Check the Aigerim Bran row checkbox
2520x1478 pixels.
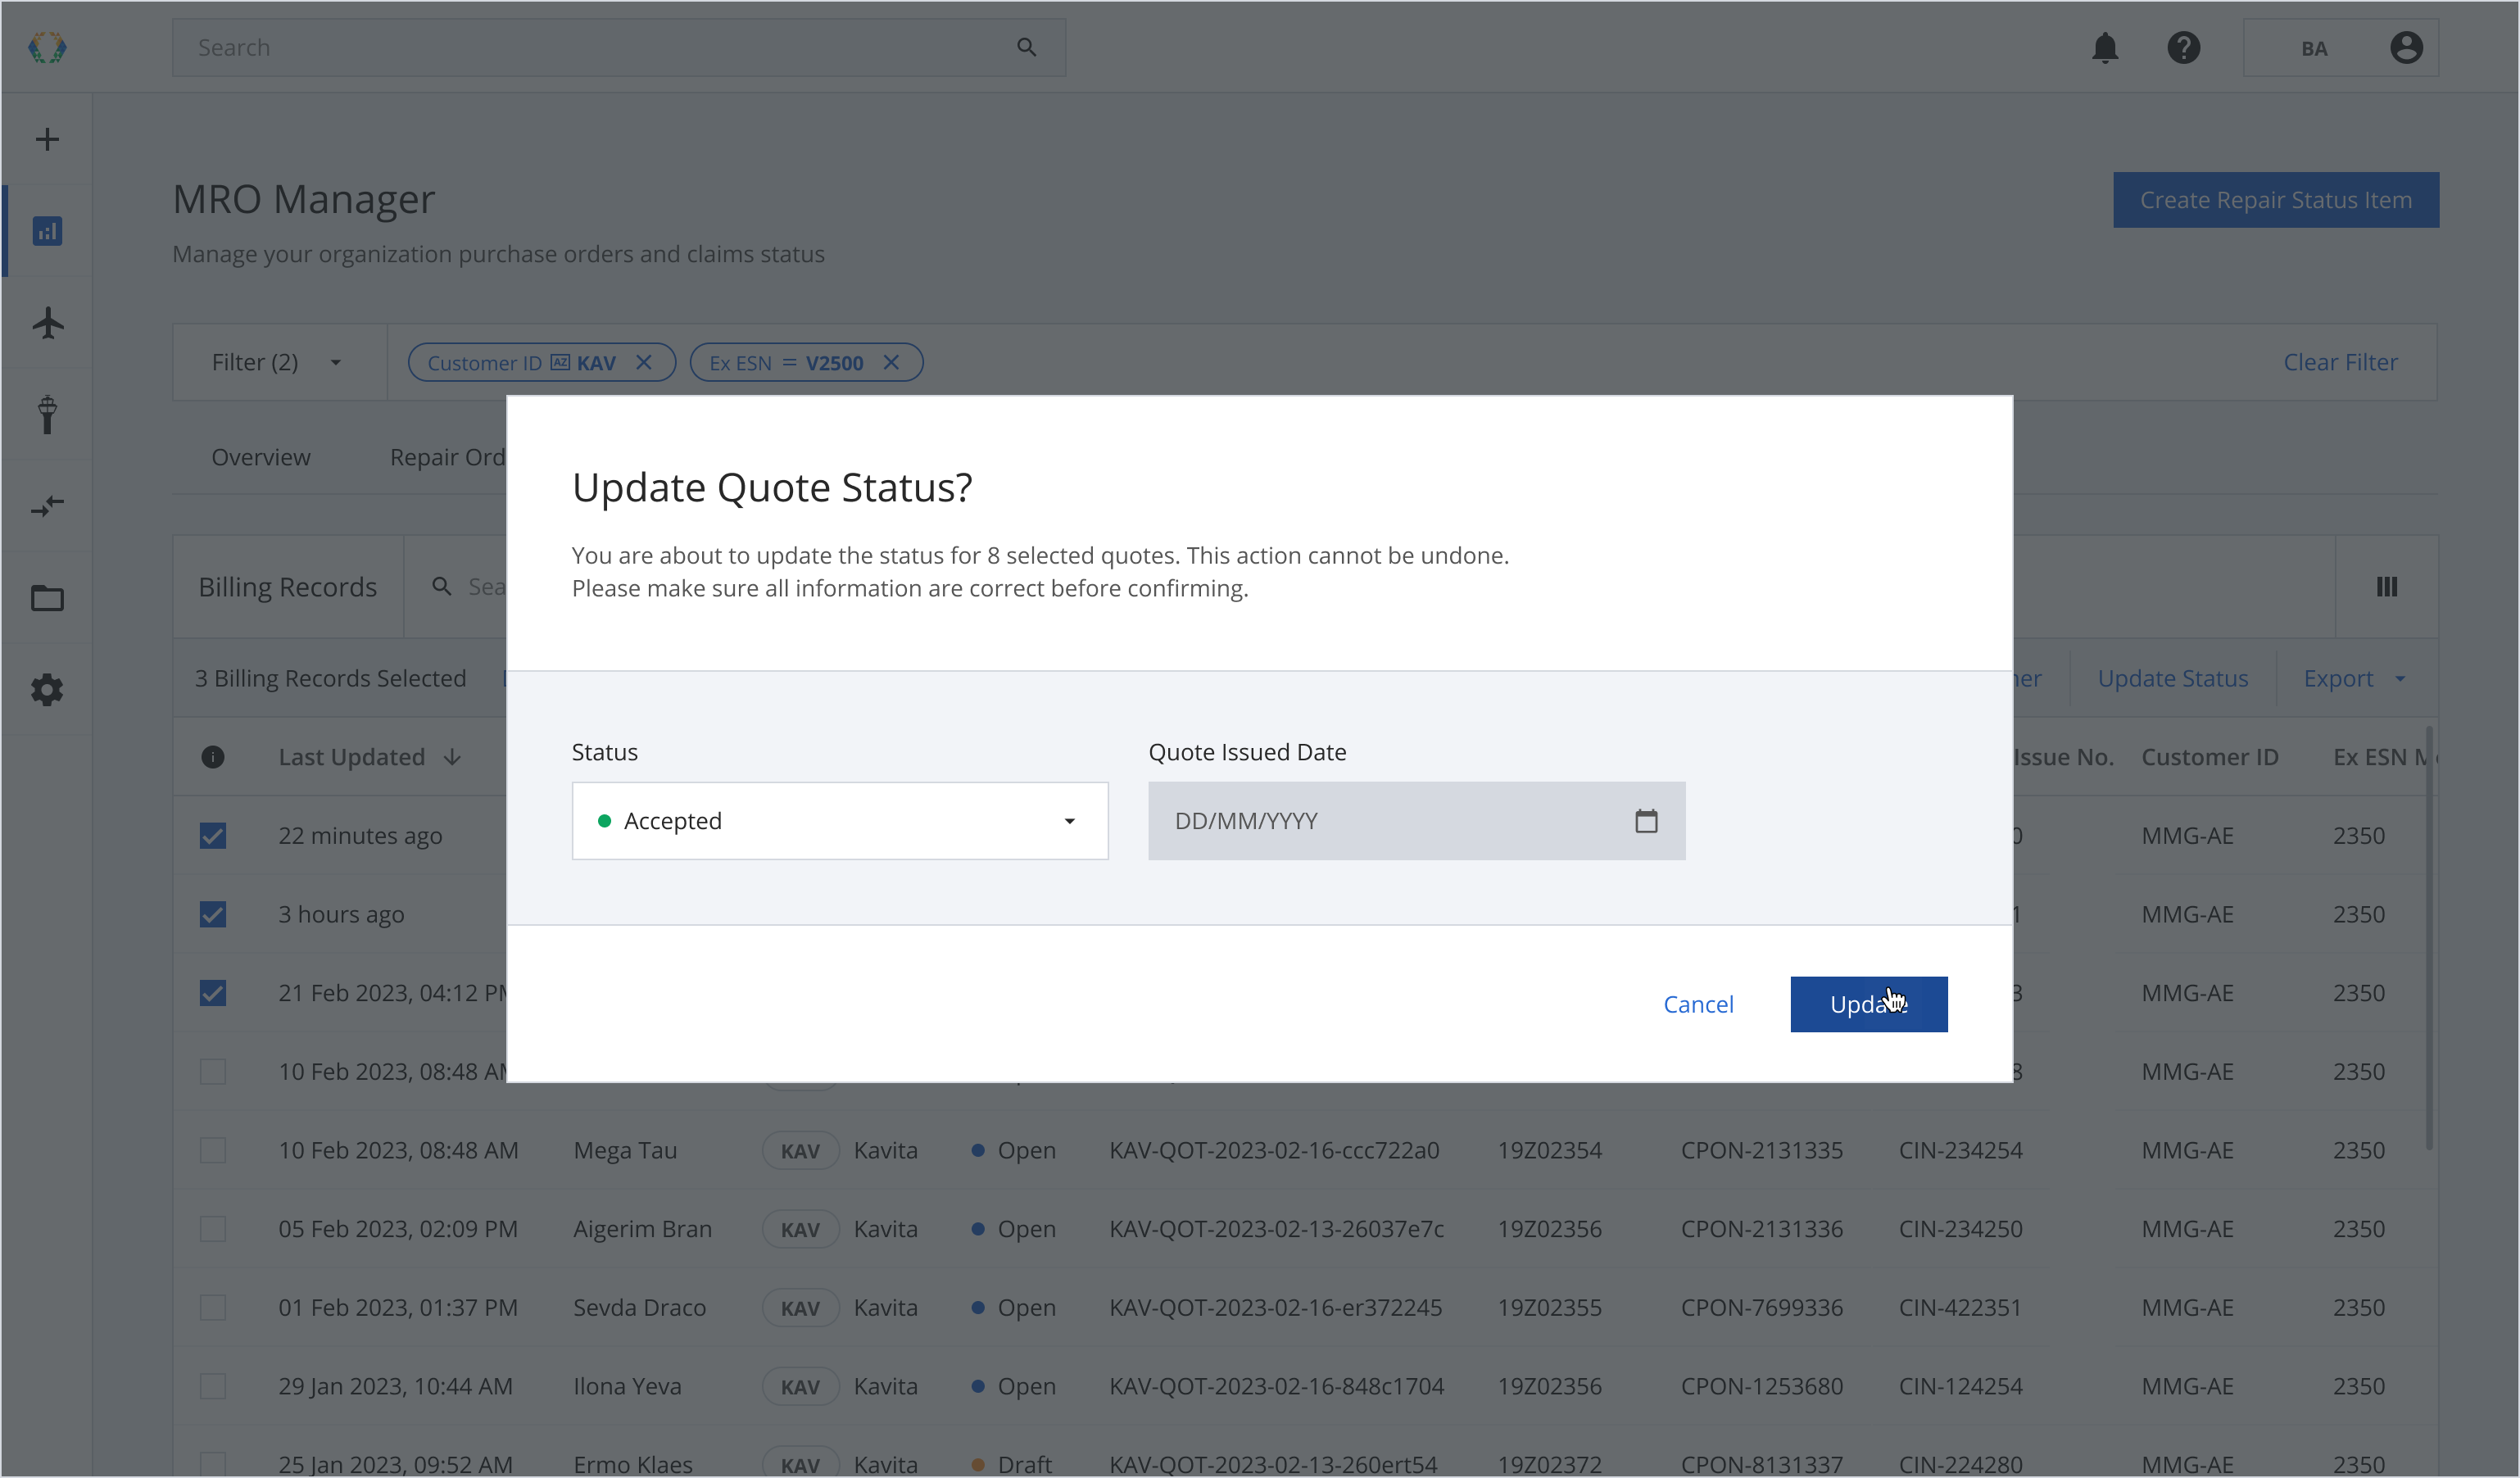tap(212, 1229)
